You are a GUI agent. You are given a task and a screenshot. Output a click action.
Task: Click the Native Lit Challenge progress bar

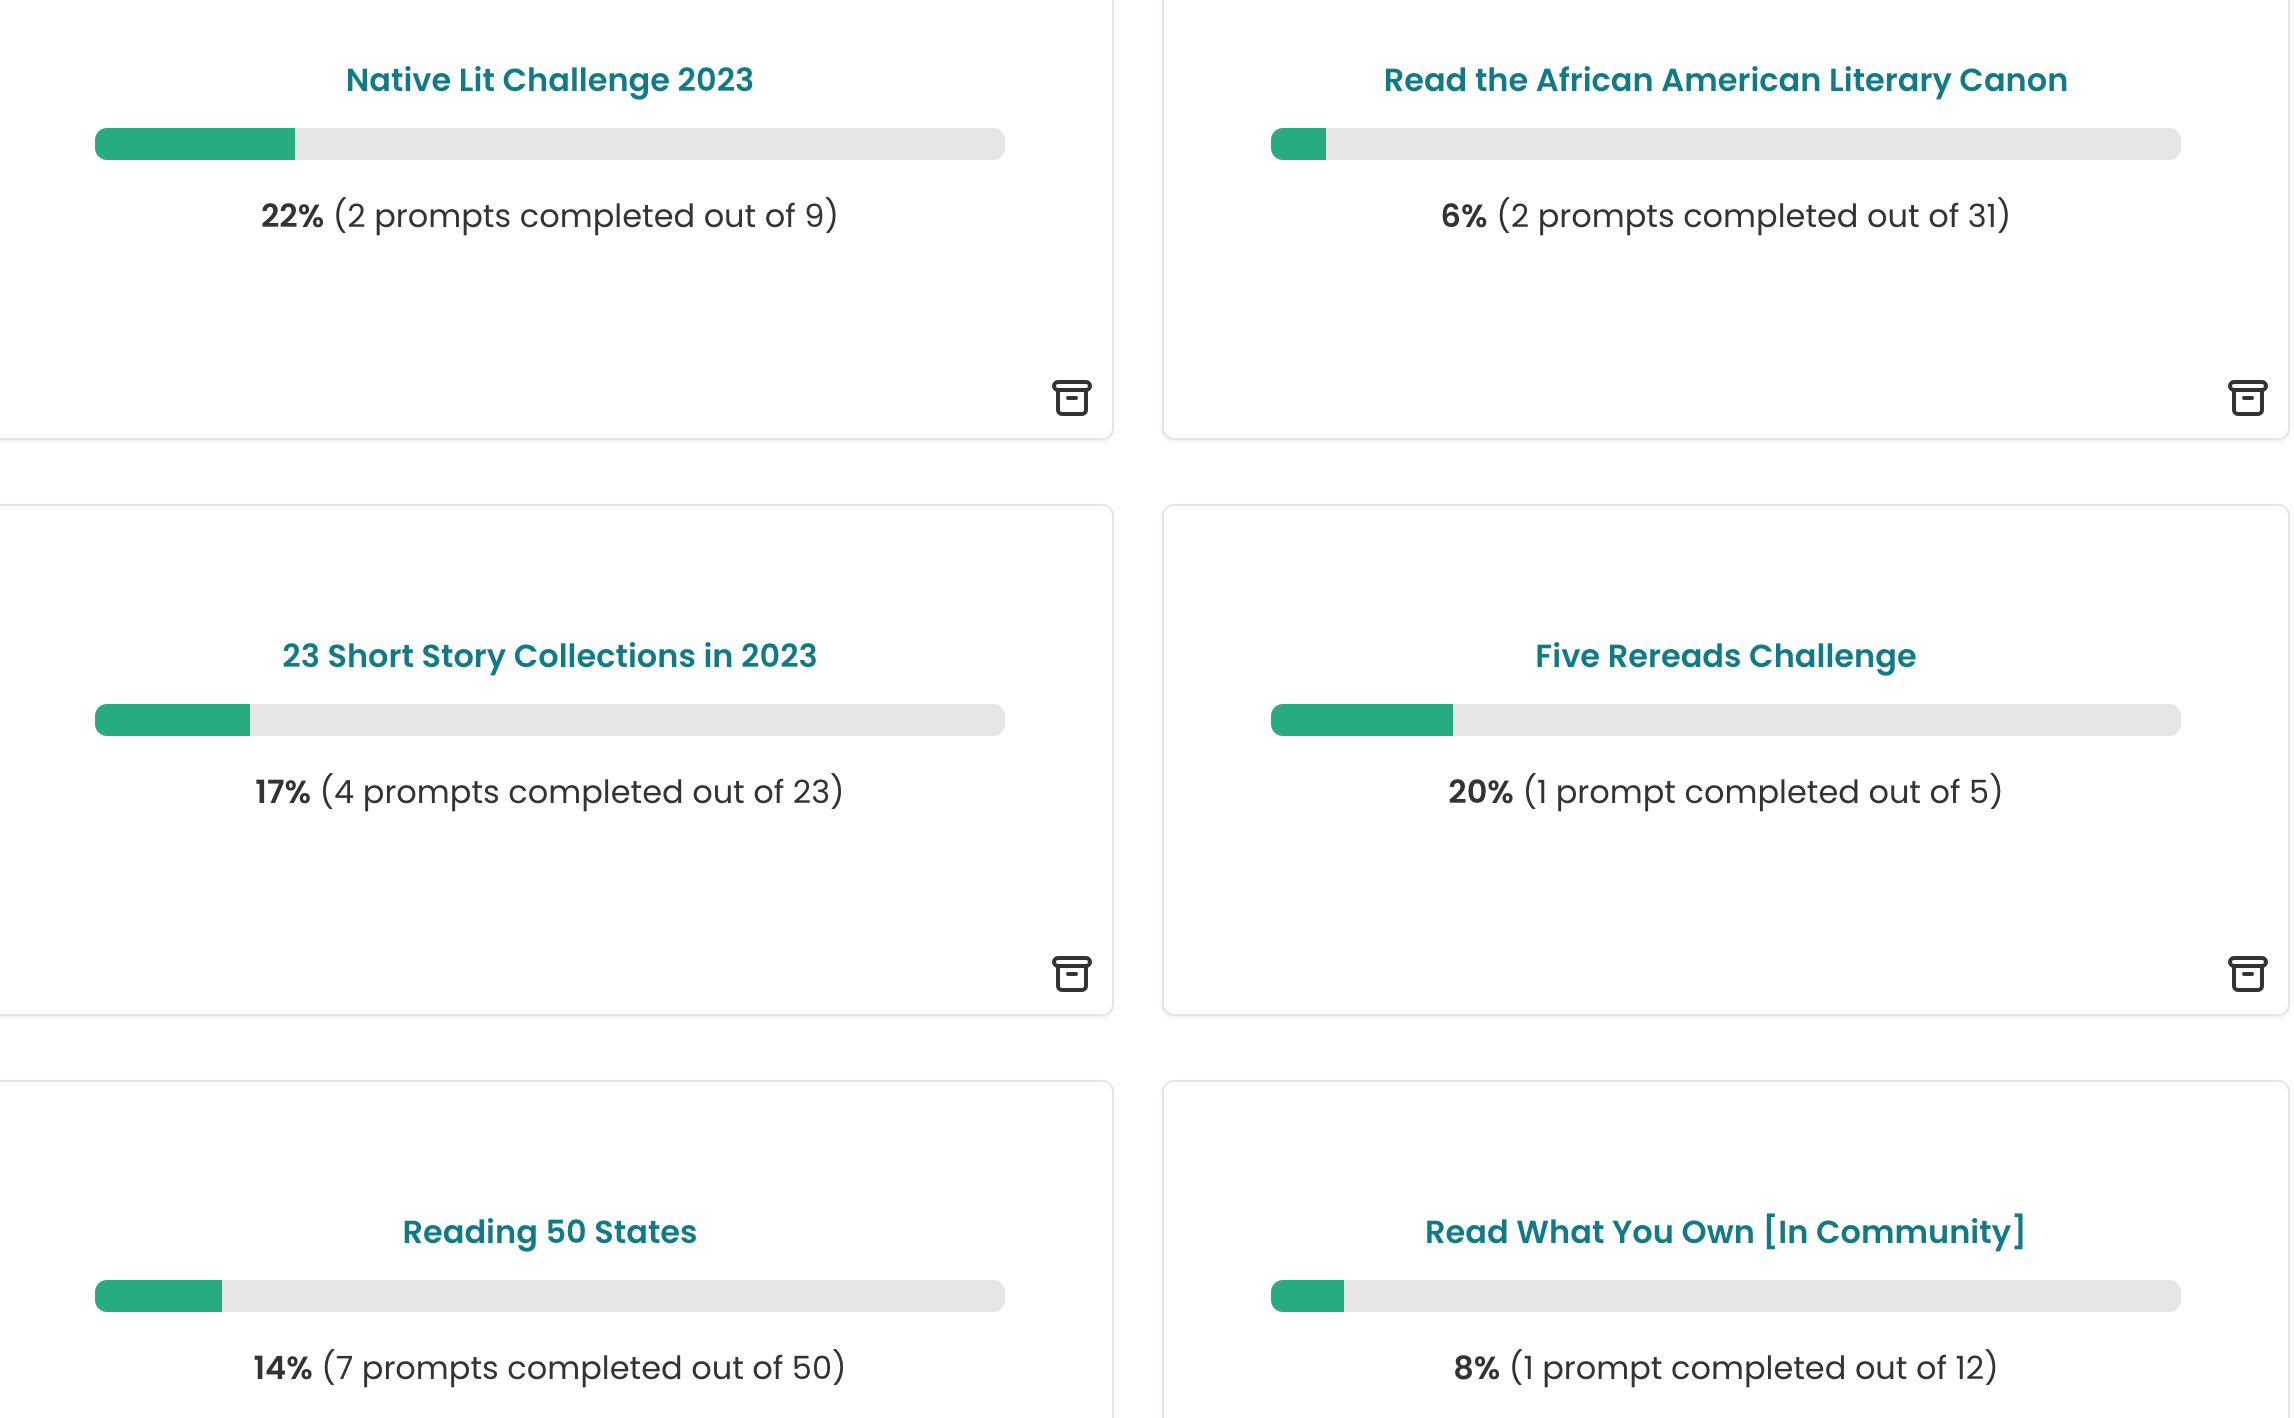(x=549, y=144)
